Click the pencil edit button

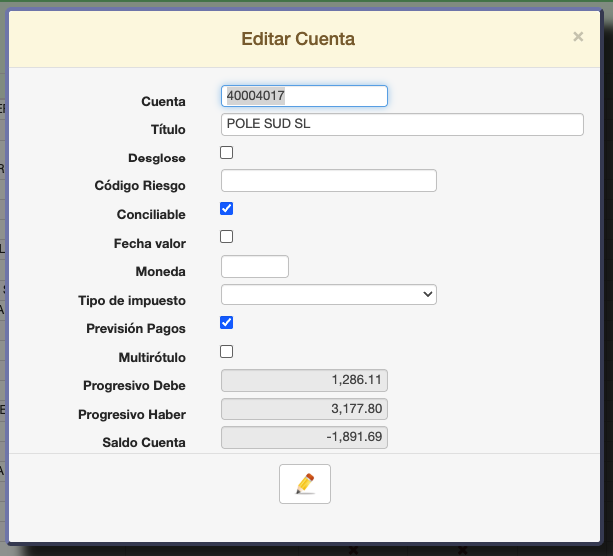[x=305, y=484]
